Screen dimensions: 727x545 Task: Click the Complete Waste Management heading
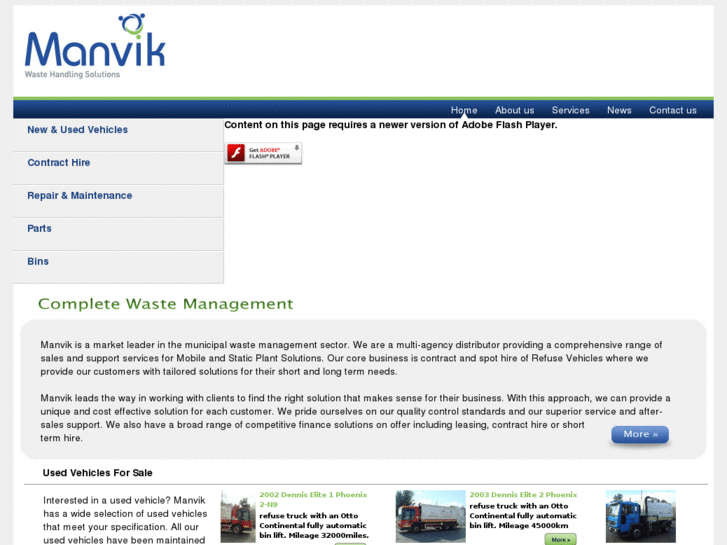point(166,304)
